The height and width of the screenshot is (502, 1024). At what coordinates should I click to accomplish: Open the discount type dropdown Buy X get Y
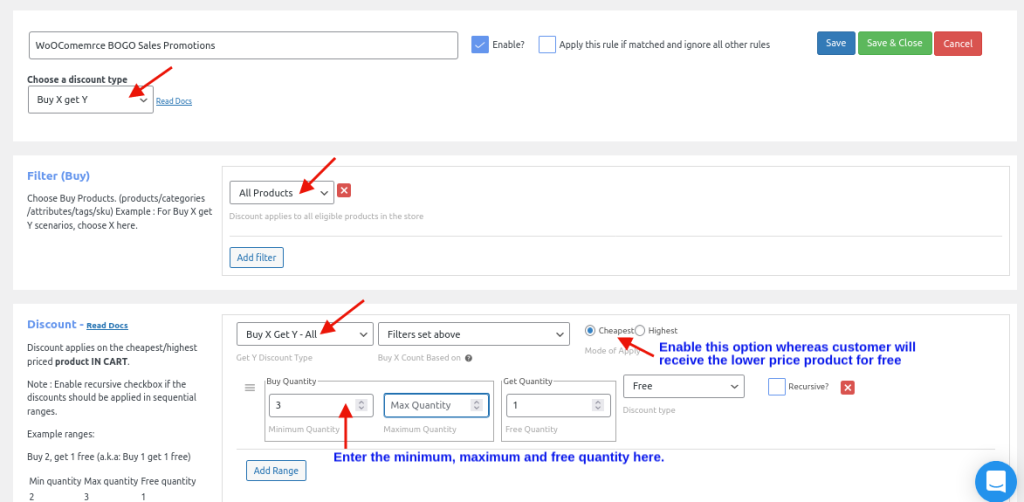pyautogui.click(x=90, y=100)
